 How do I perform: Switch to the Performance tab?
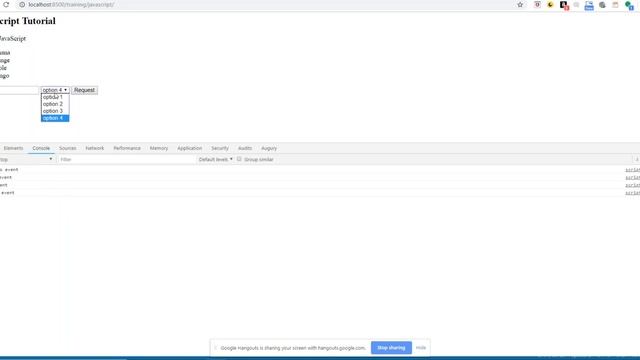(127, 148)
